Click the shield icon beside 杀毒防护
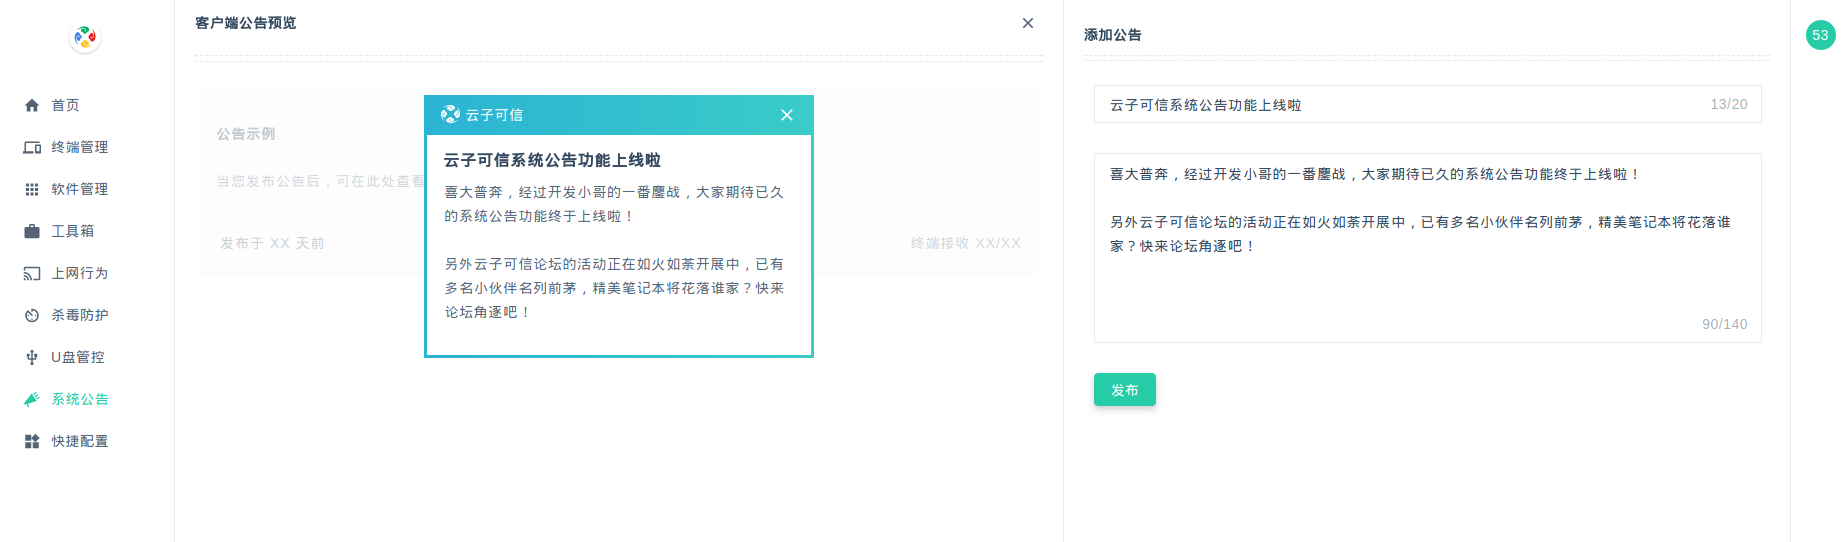 (x=32, y=315)
